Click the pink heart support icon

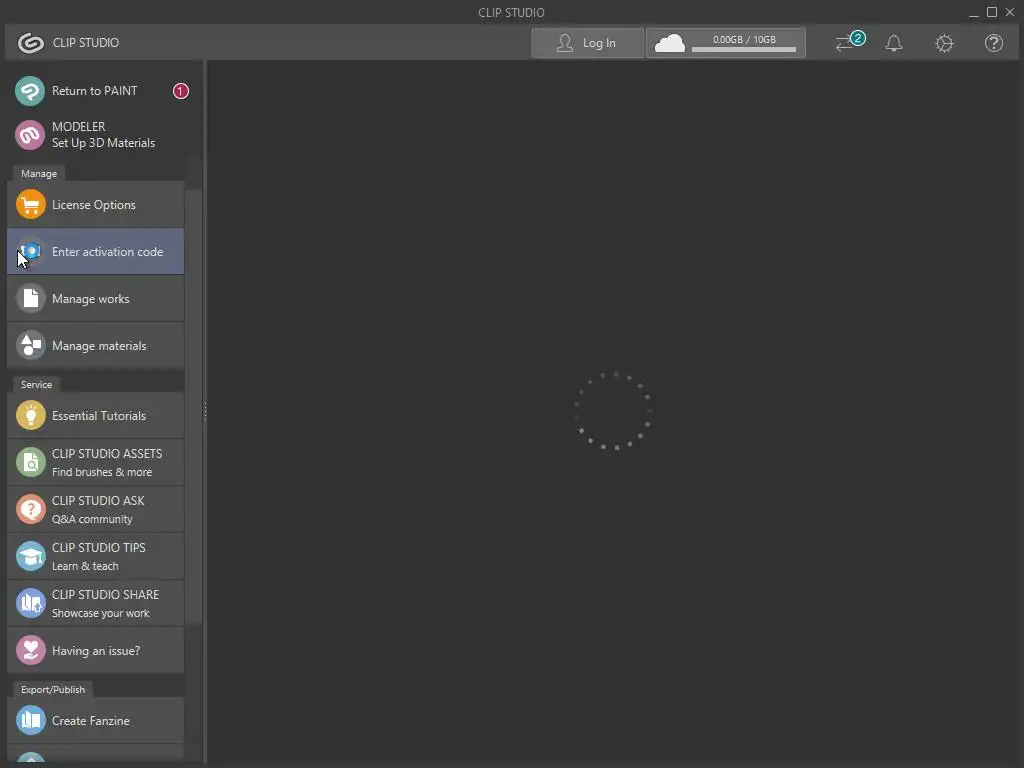pos(31,650)
